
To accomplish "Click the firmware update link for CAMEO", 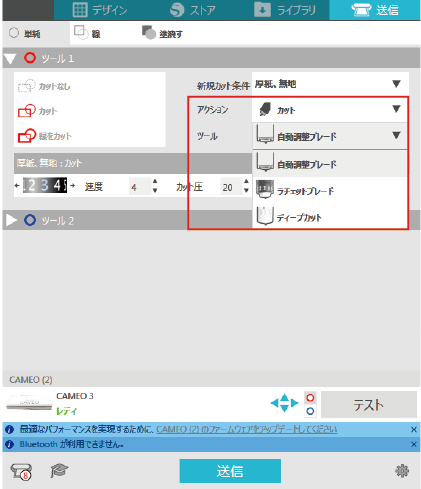I will coord(247,429).
